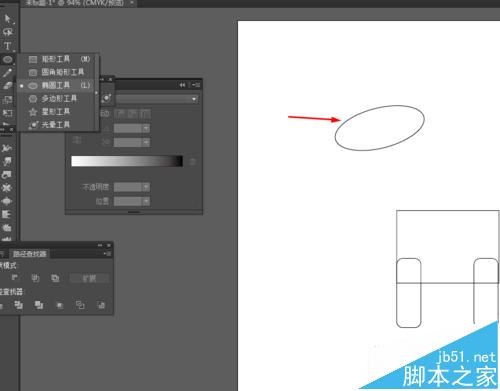Select the Scale tool

pyautogui.click(x=7, y=100)
